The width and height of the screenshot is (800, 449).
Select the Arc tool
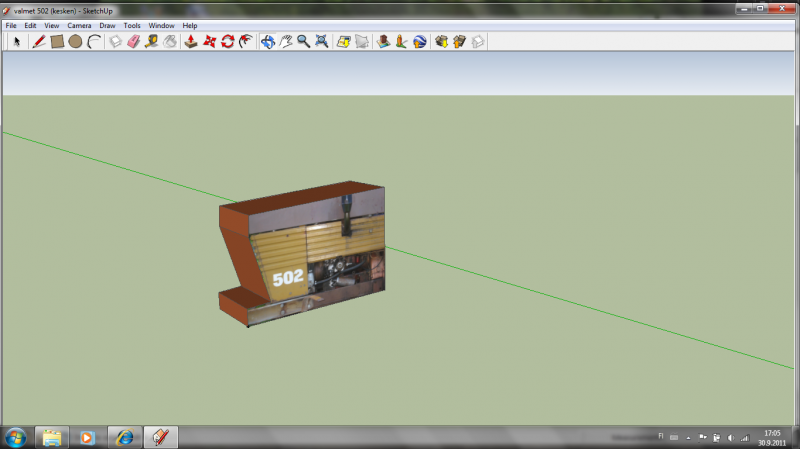pyautogui.click(x=94, y=41)
